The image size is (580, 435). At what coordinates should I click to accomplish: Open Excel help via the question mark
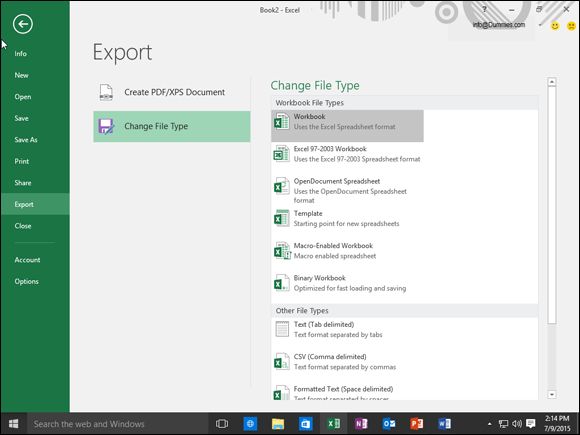tap(485, 10)
